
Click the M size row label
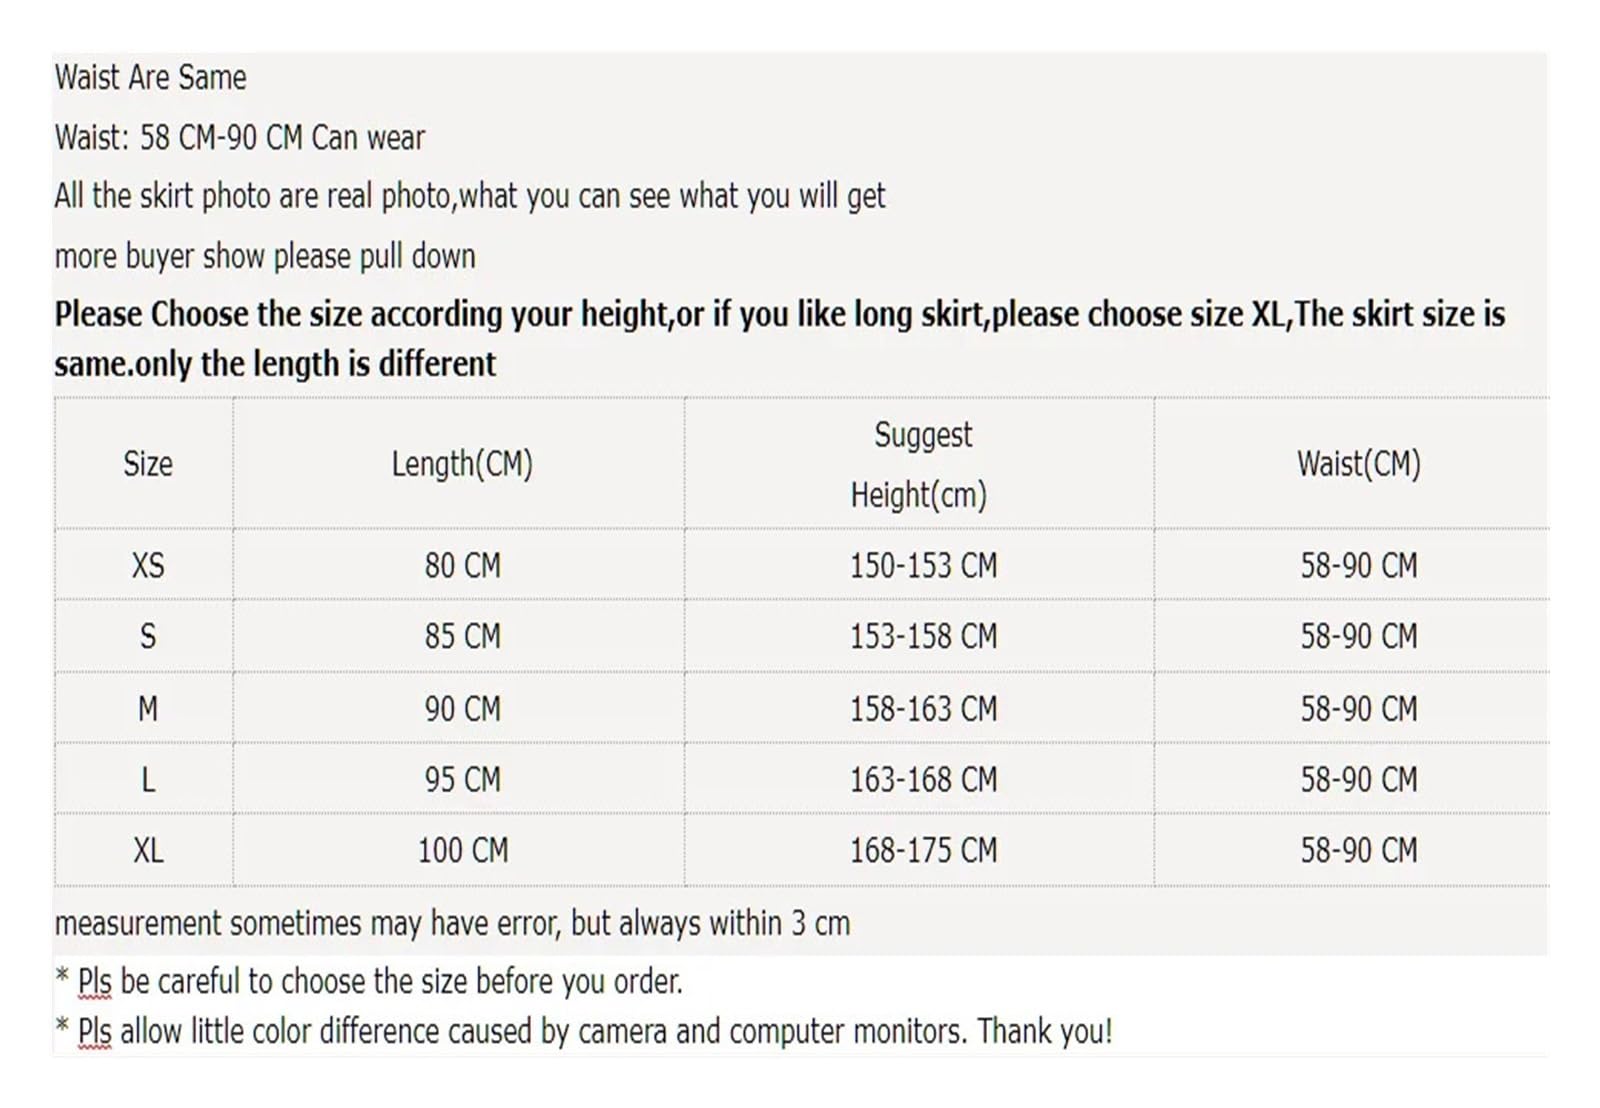[x=147, y=709]
